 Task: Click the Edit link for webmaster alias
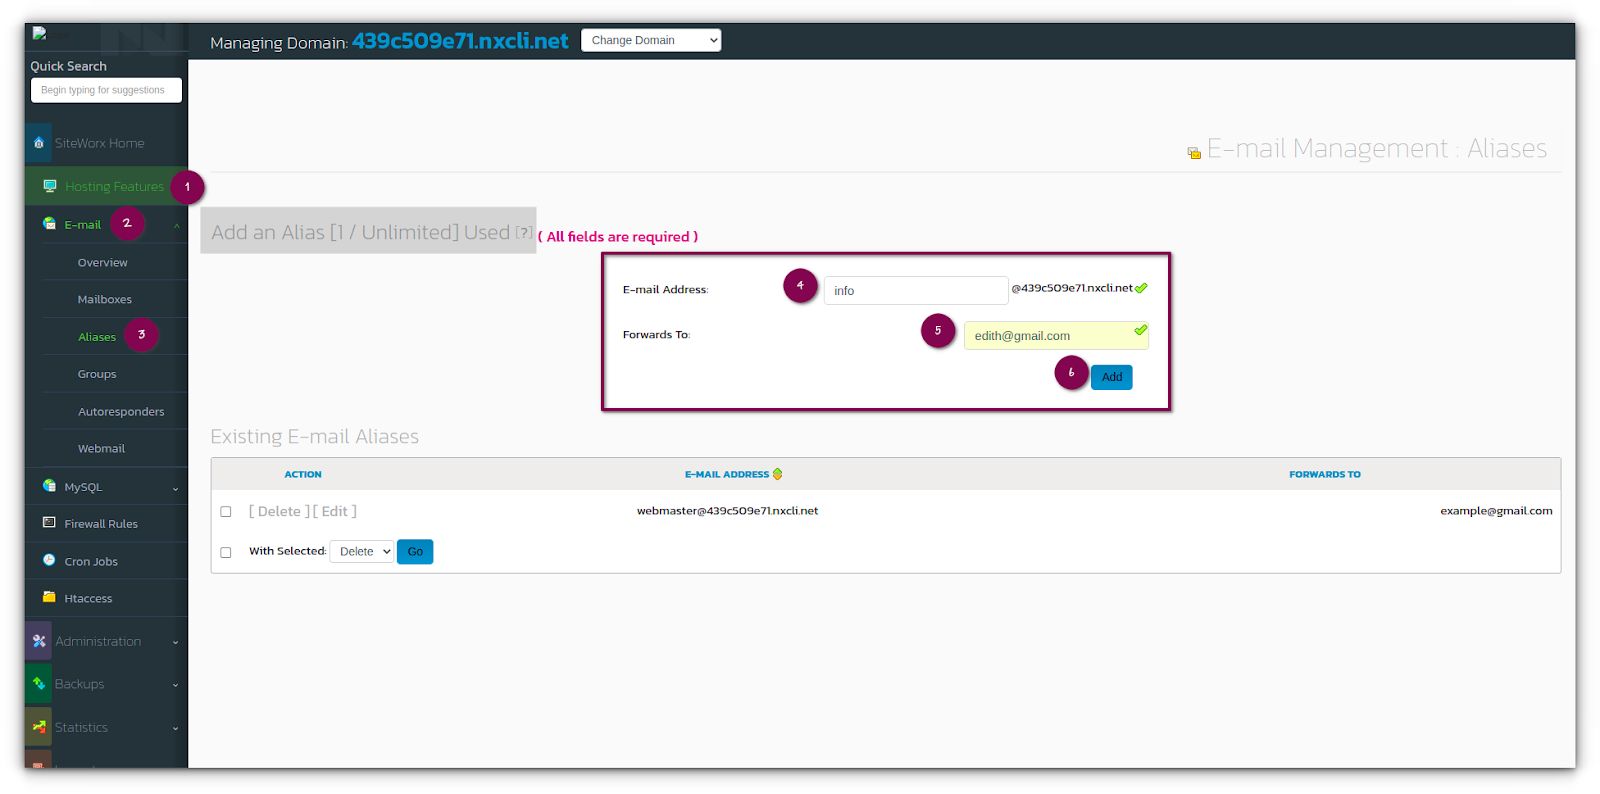[x=335, y=511]
